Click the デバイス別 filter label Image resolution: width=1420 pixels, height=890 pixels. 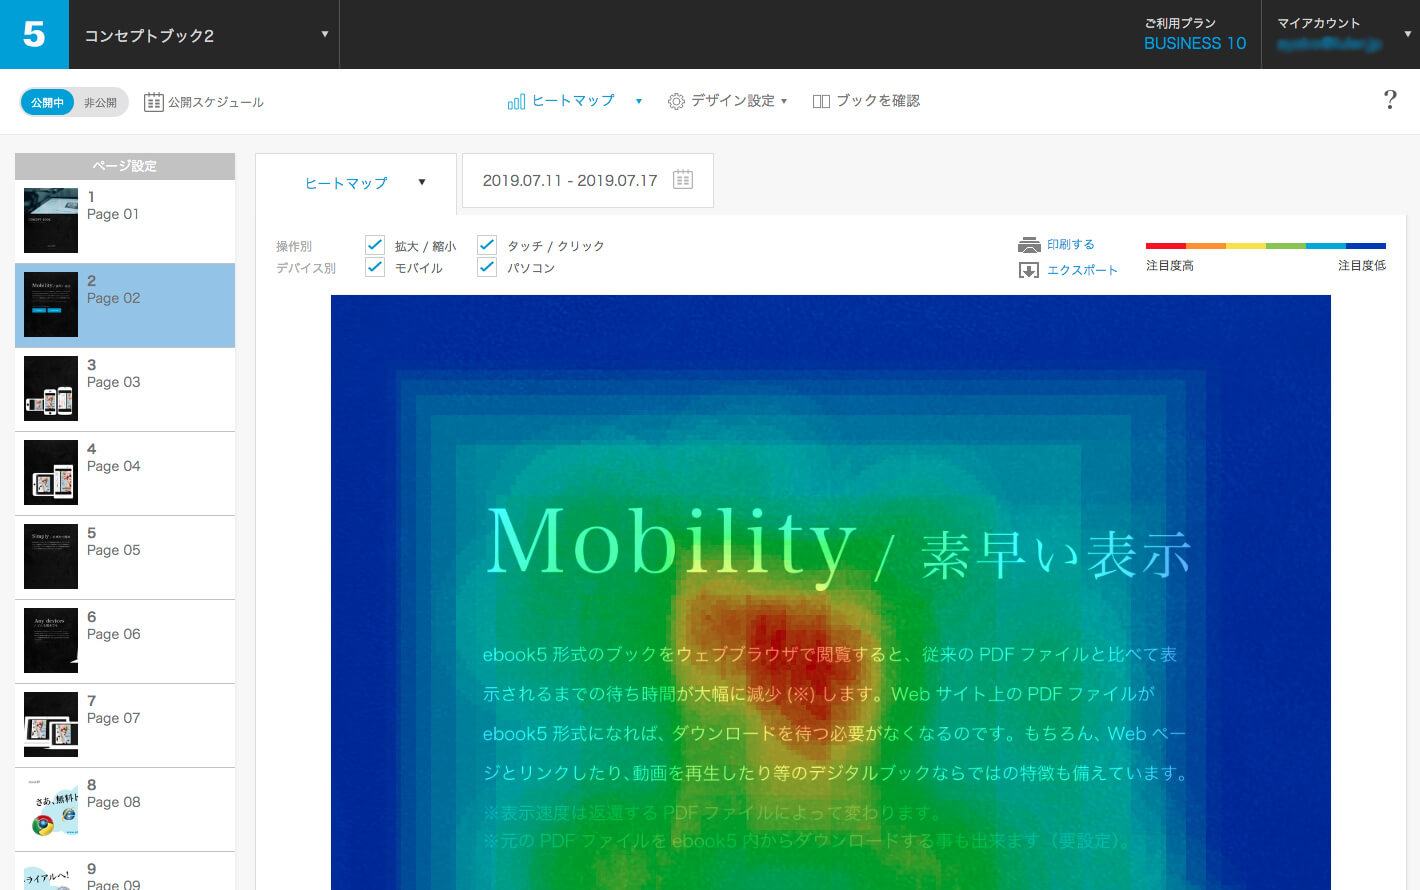tap(306, 268)
